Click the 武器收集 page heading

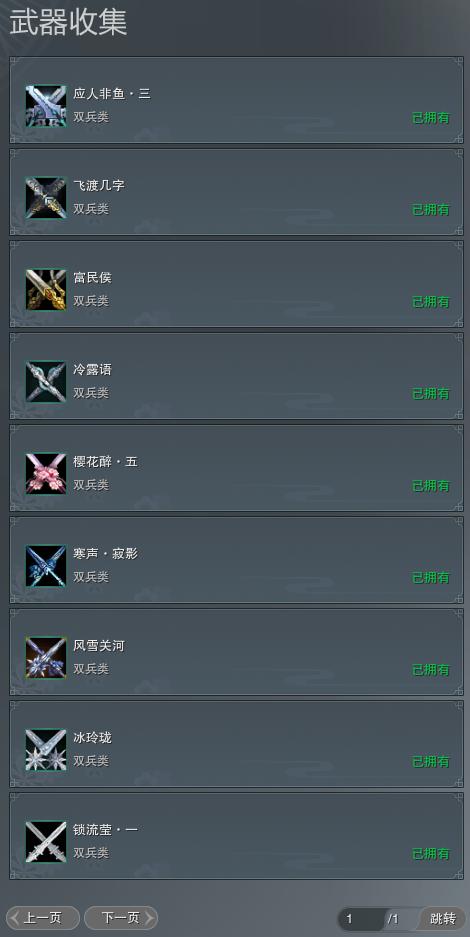[x=68, y=23]
